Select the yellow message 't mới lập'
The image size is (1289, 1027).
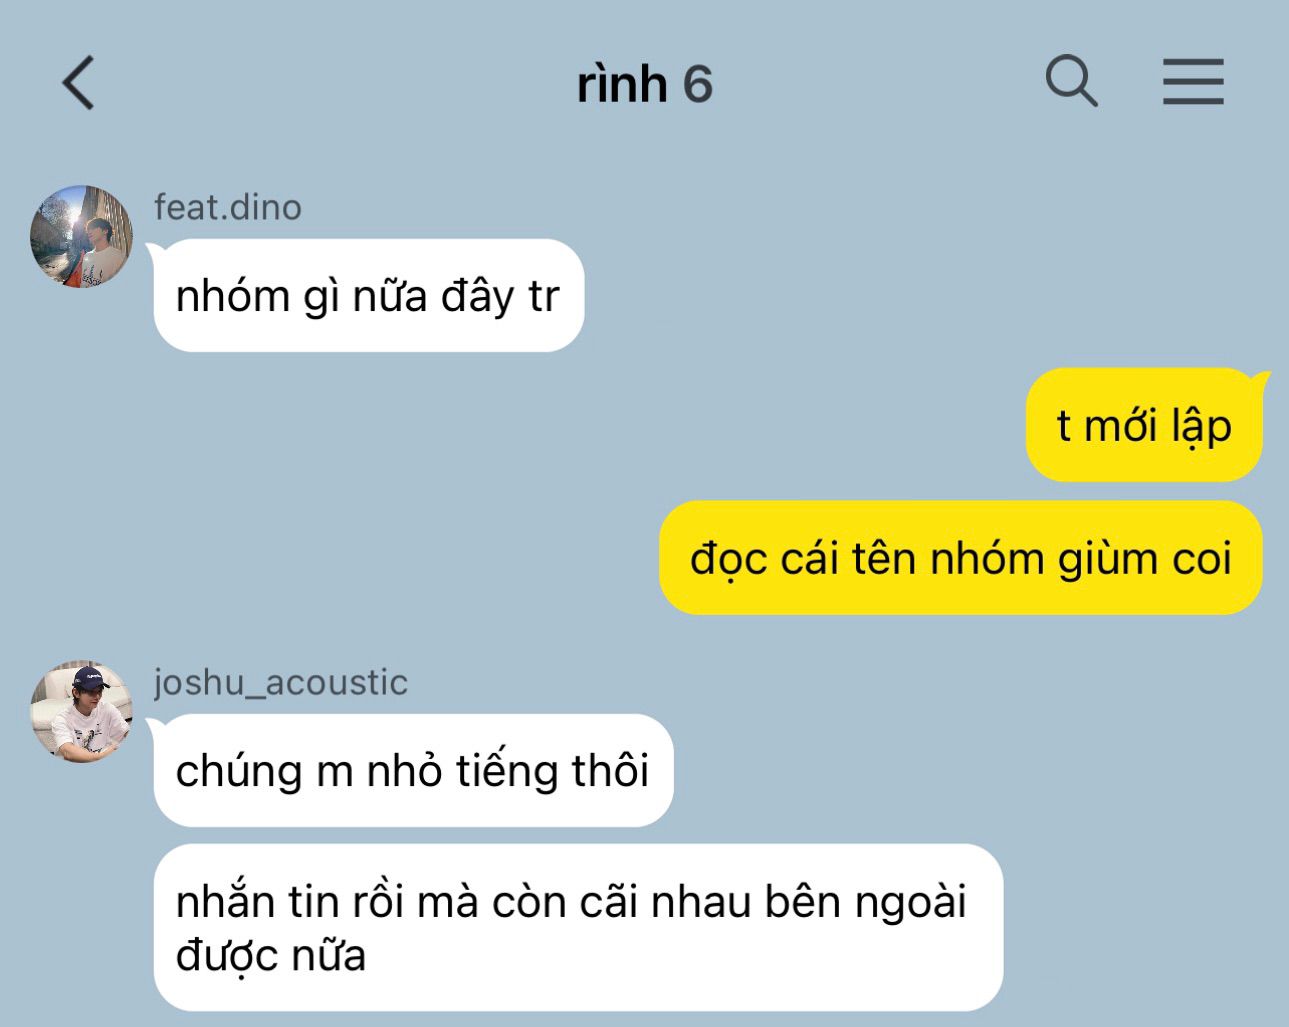(x=1144, y=425)
